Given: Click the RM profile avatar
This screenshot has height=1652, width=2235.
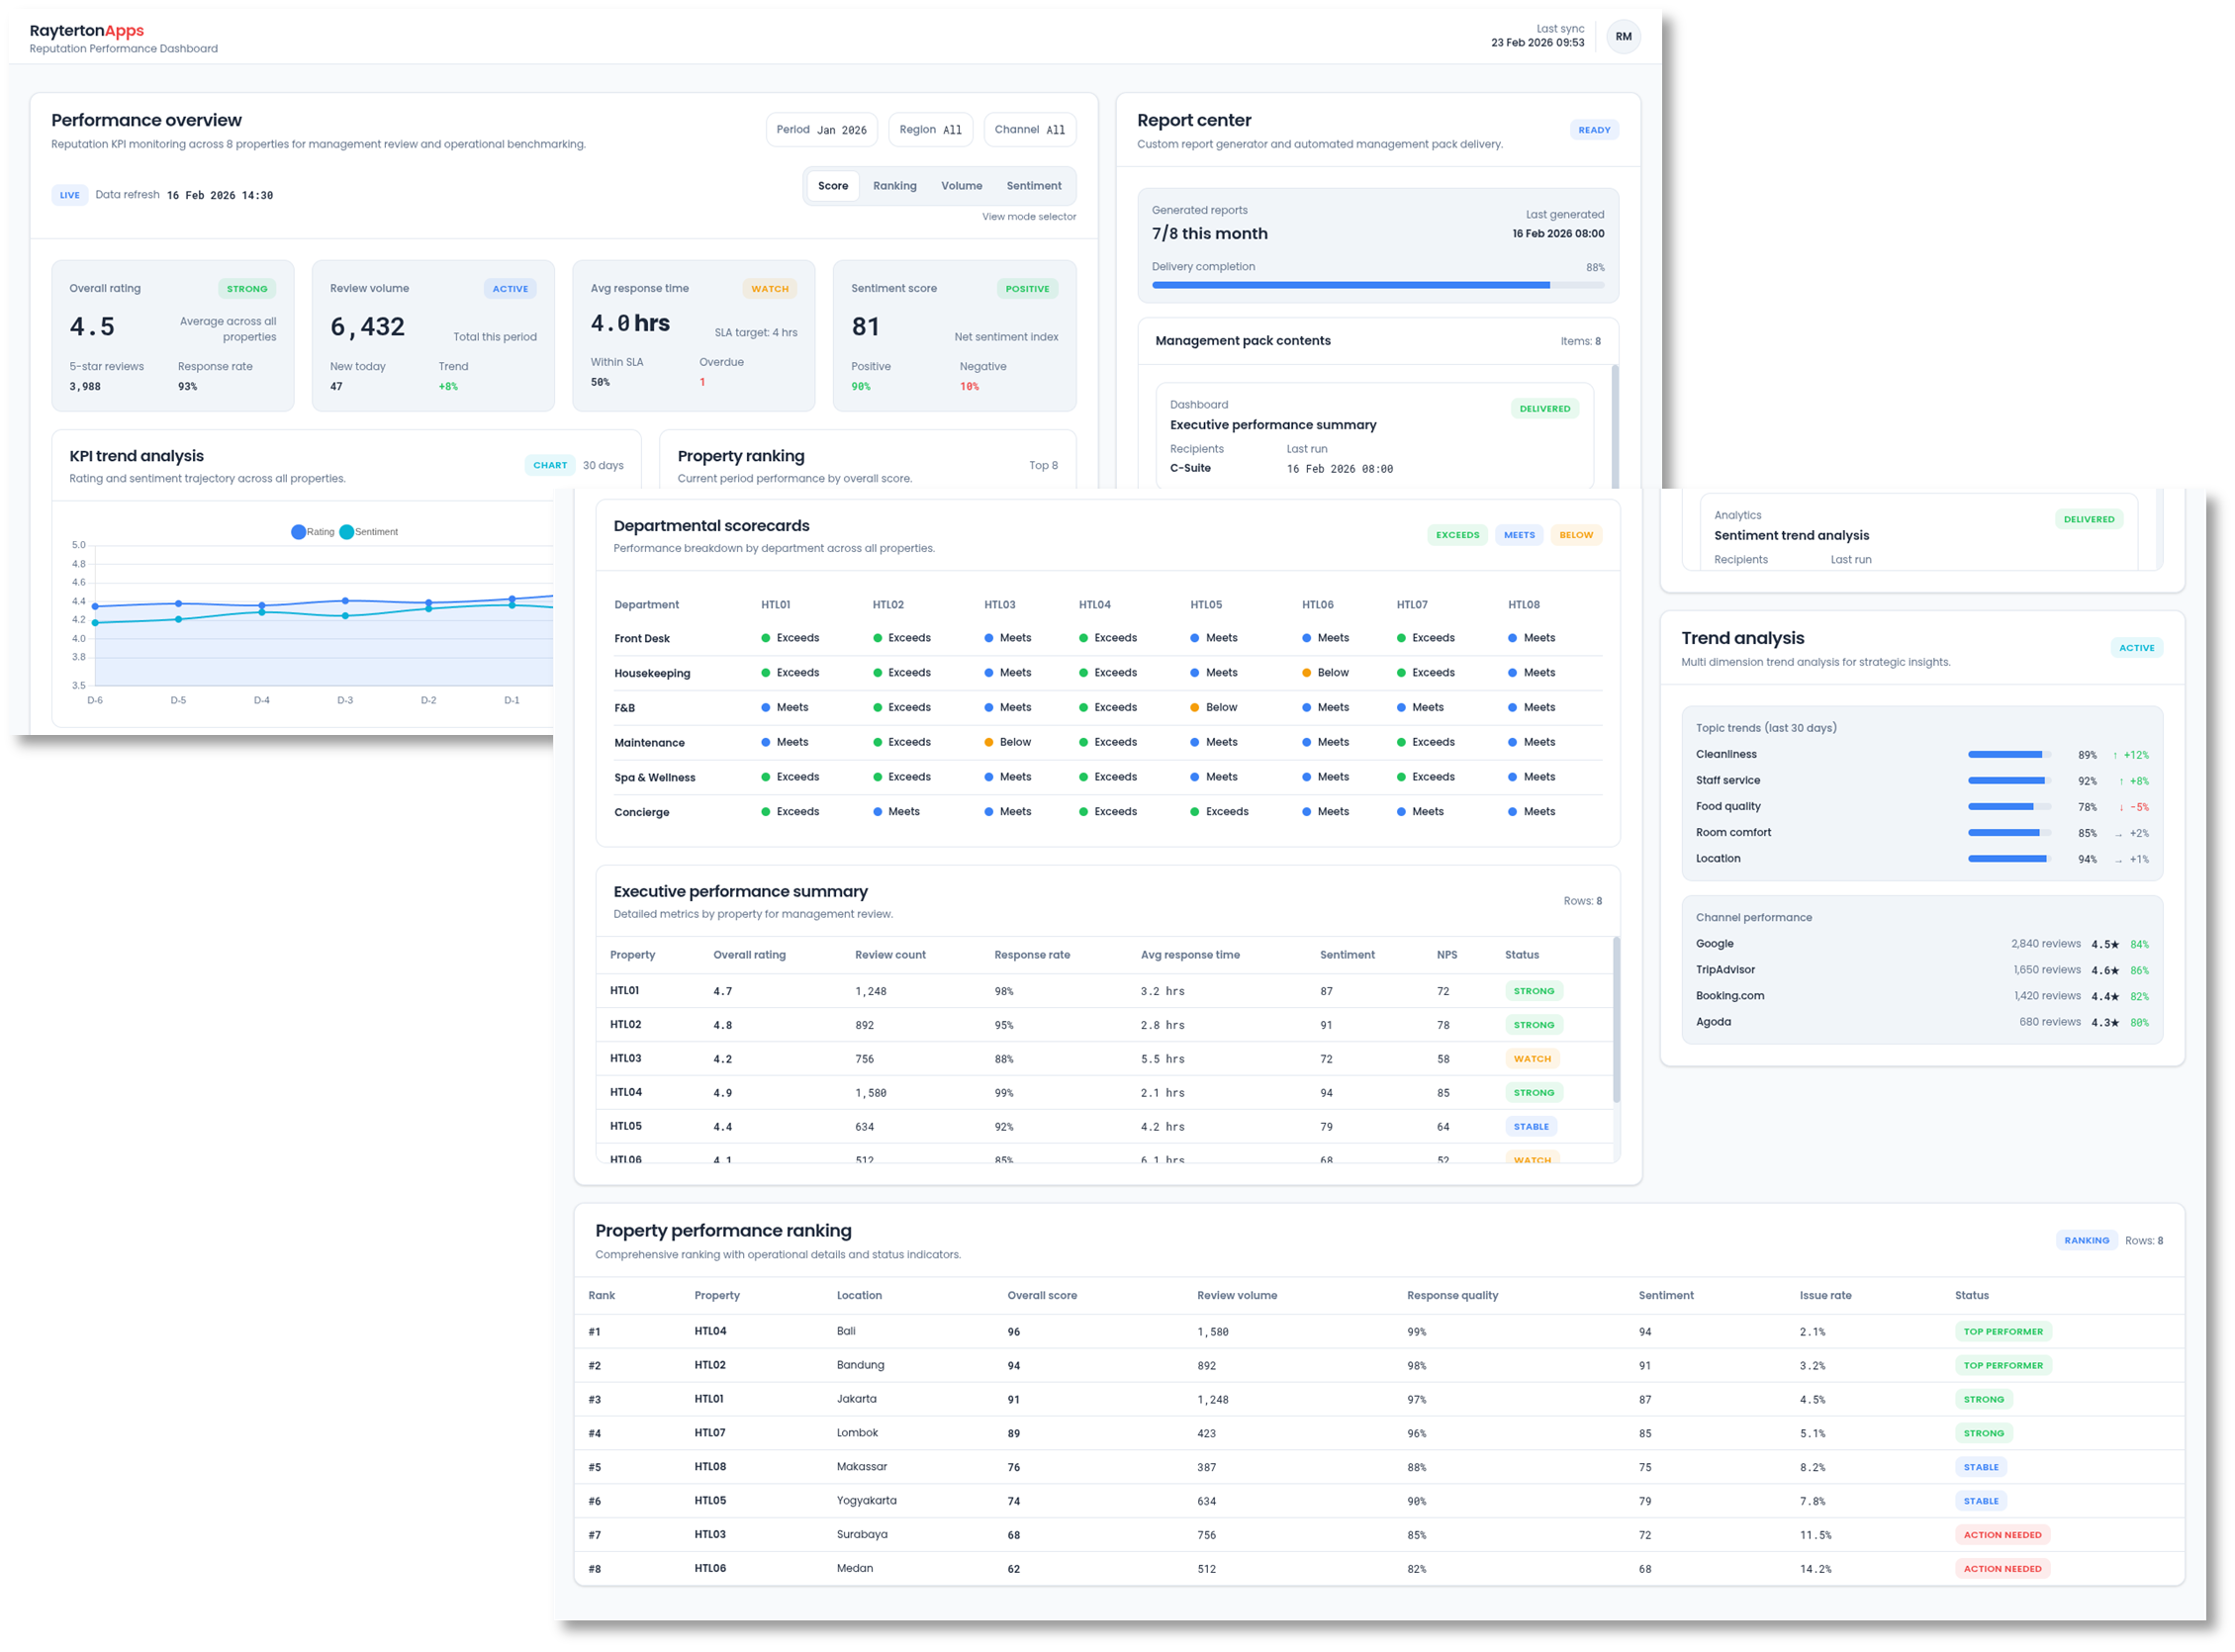Looking at the screenshot, I should tap(1623, 37).
